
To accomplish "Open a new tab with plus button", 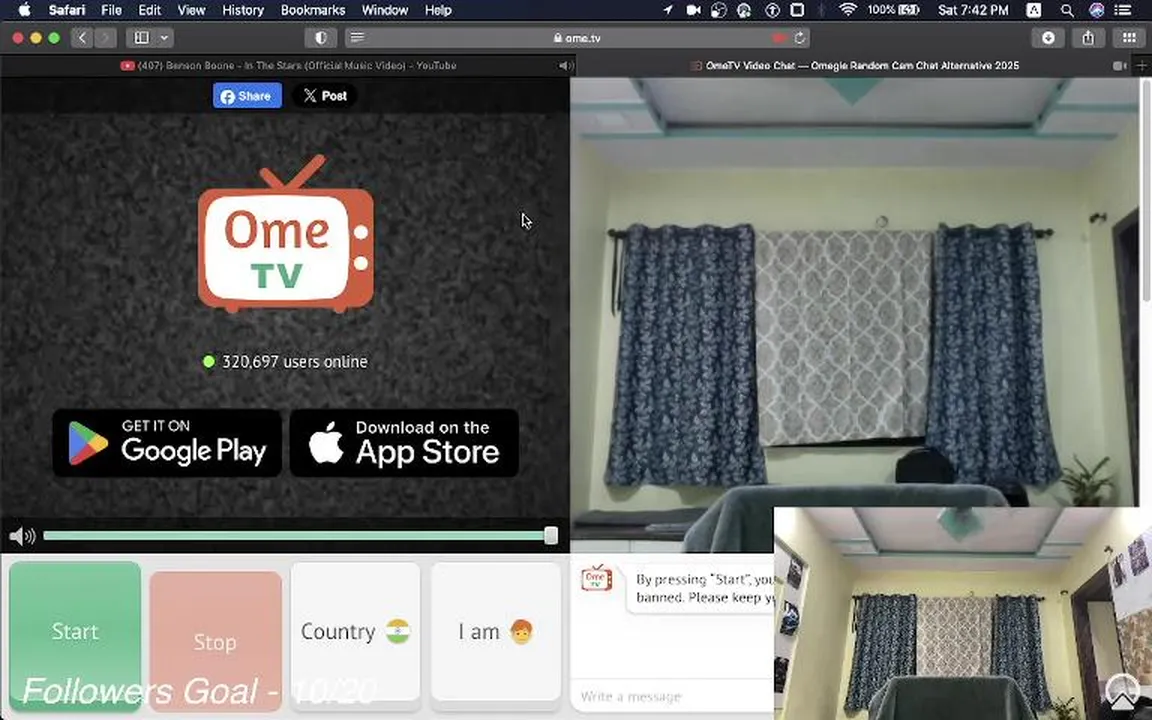I will pyautogui.click(x=1142, y=65).
